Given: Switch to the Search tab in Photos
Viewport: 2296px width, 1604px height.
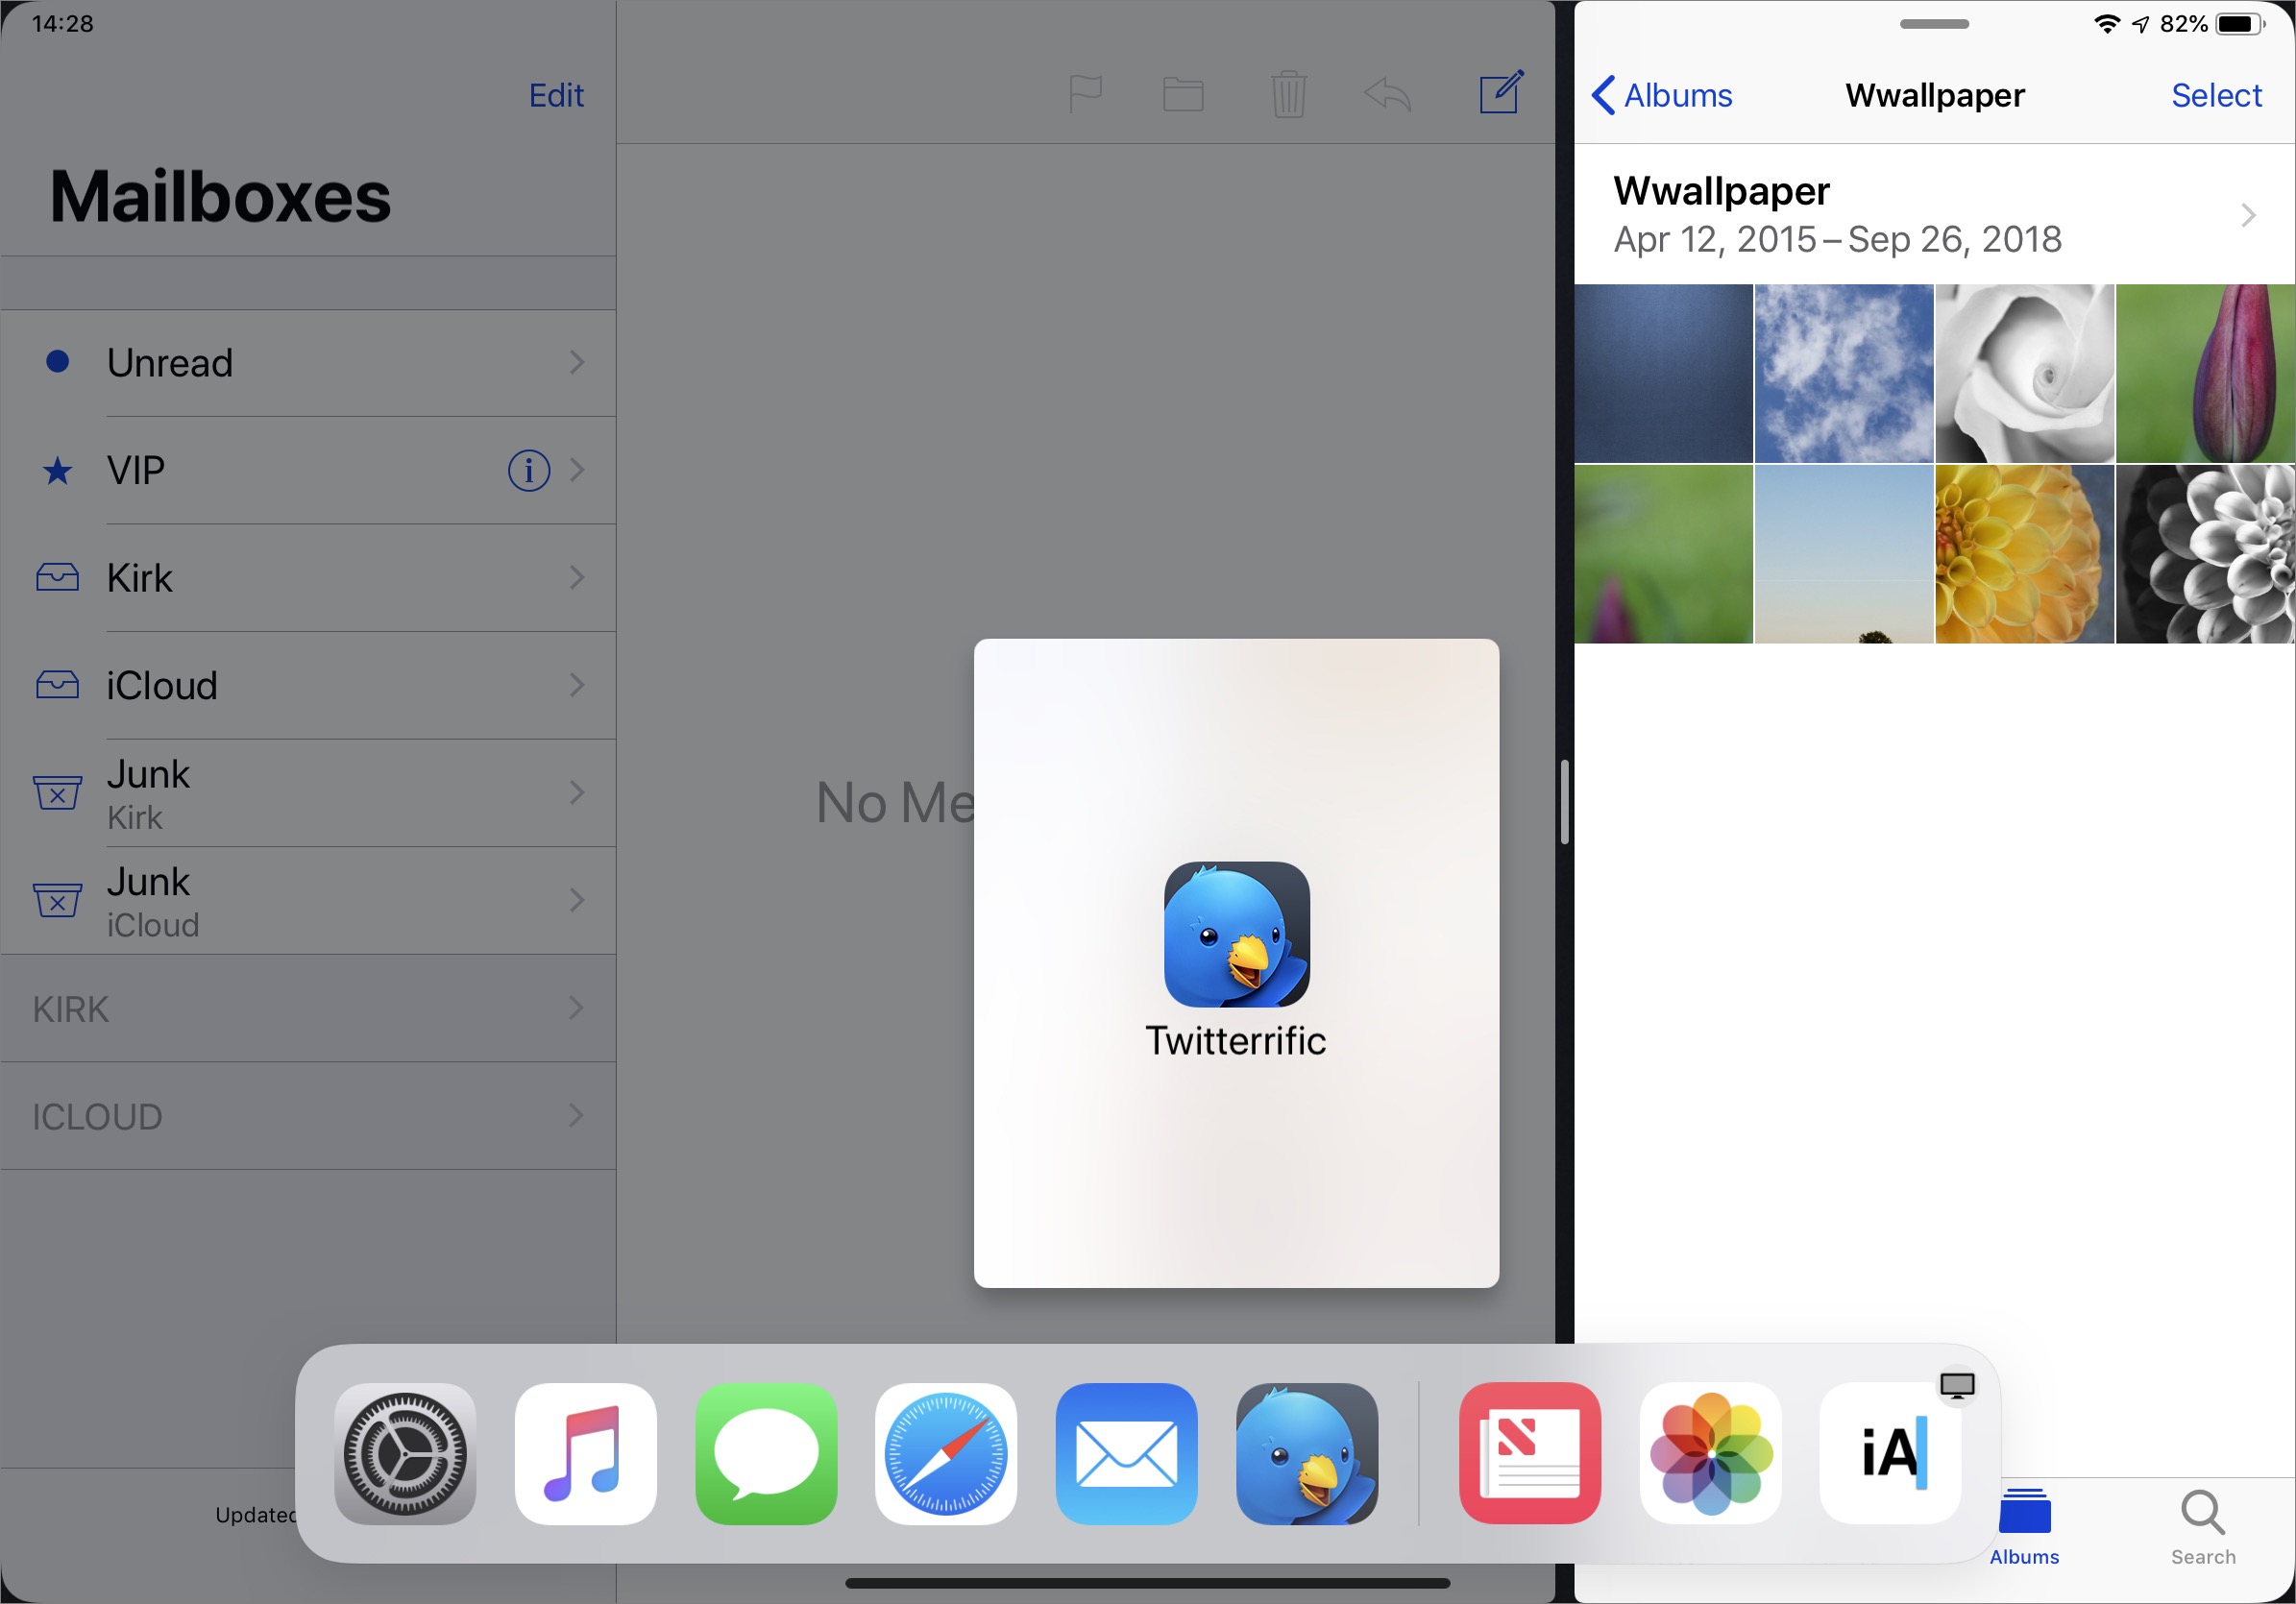Looking at the screenshot, I should pyautogui.click(x=2203, y=1528).
